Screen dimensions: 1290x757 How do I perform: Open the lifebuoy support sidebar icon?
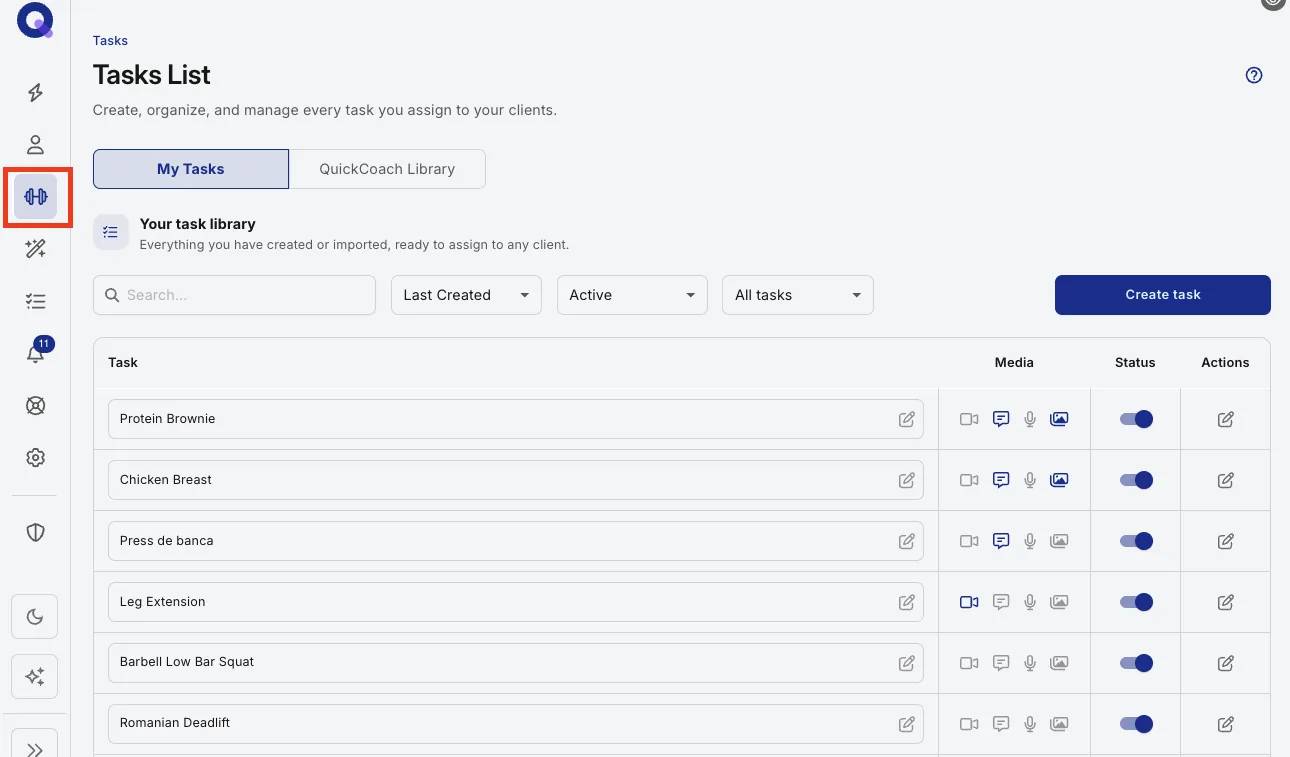tap(35, 406)
